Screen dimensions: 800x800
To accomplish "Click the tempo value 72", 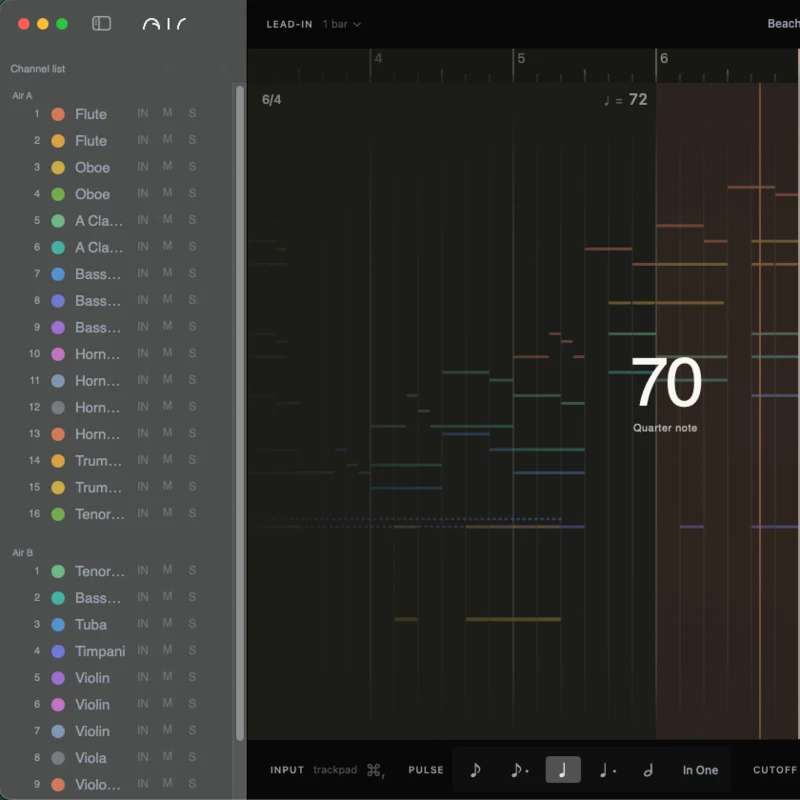I will 638,99.
